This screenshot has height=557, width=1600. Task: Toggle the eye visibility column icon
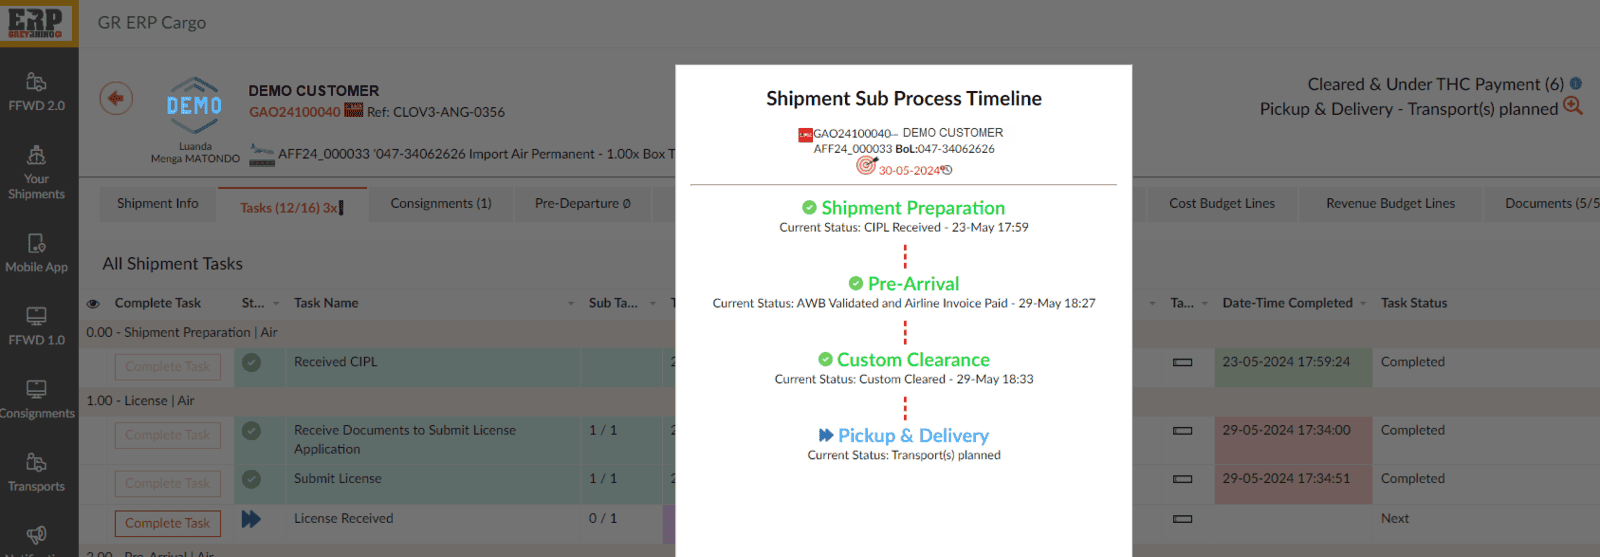tap(93, 304)
